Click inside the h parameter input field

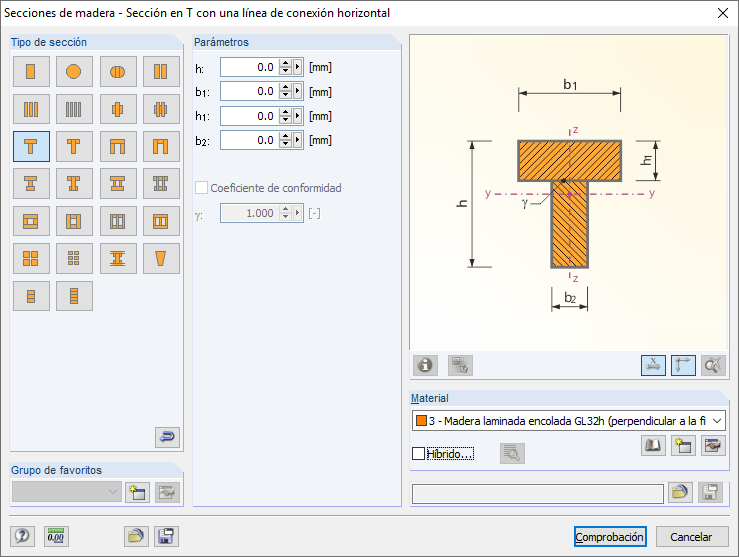(x=250, y=67)
